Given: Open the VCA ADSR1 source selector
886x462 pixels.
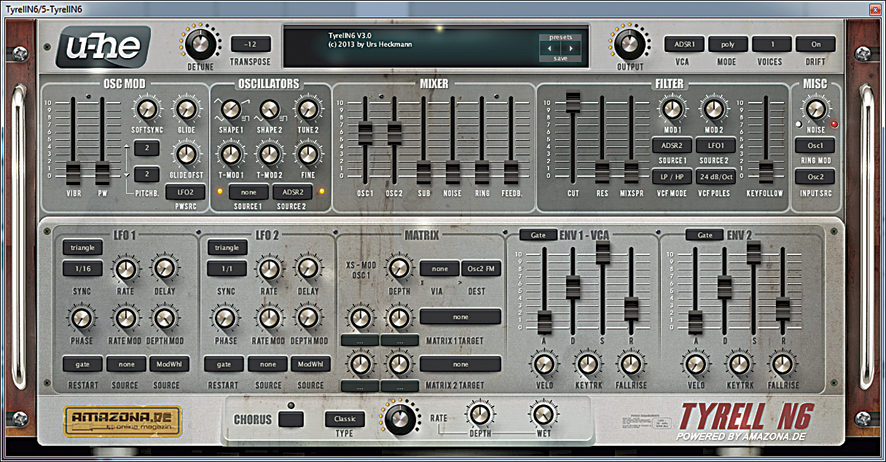Looking at the screenshot, I should point(684,44).
